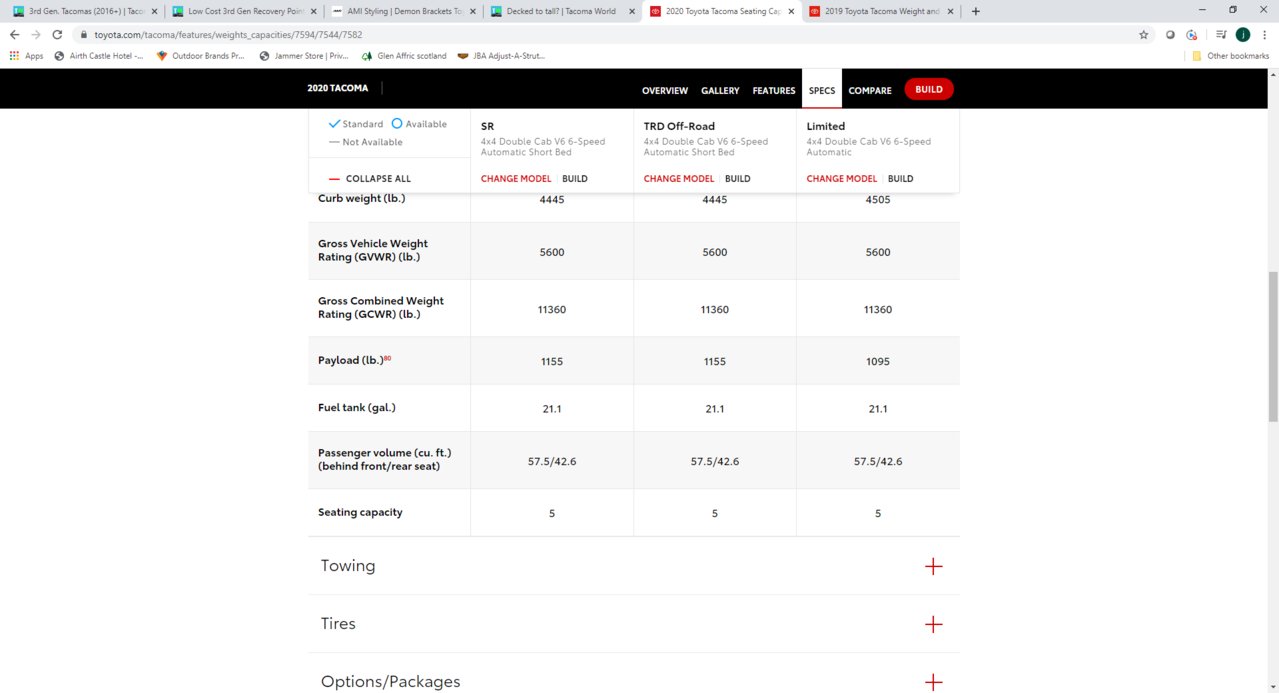Click the red BUILD button

click(x=929, y=89)
